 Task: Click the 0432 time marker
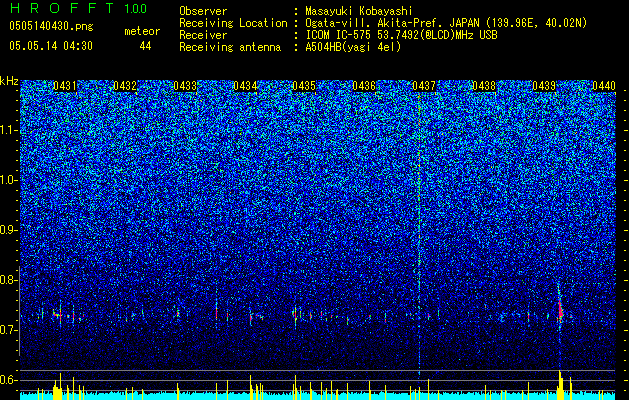coord(125,86)
